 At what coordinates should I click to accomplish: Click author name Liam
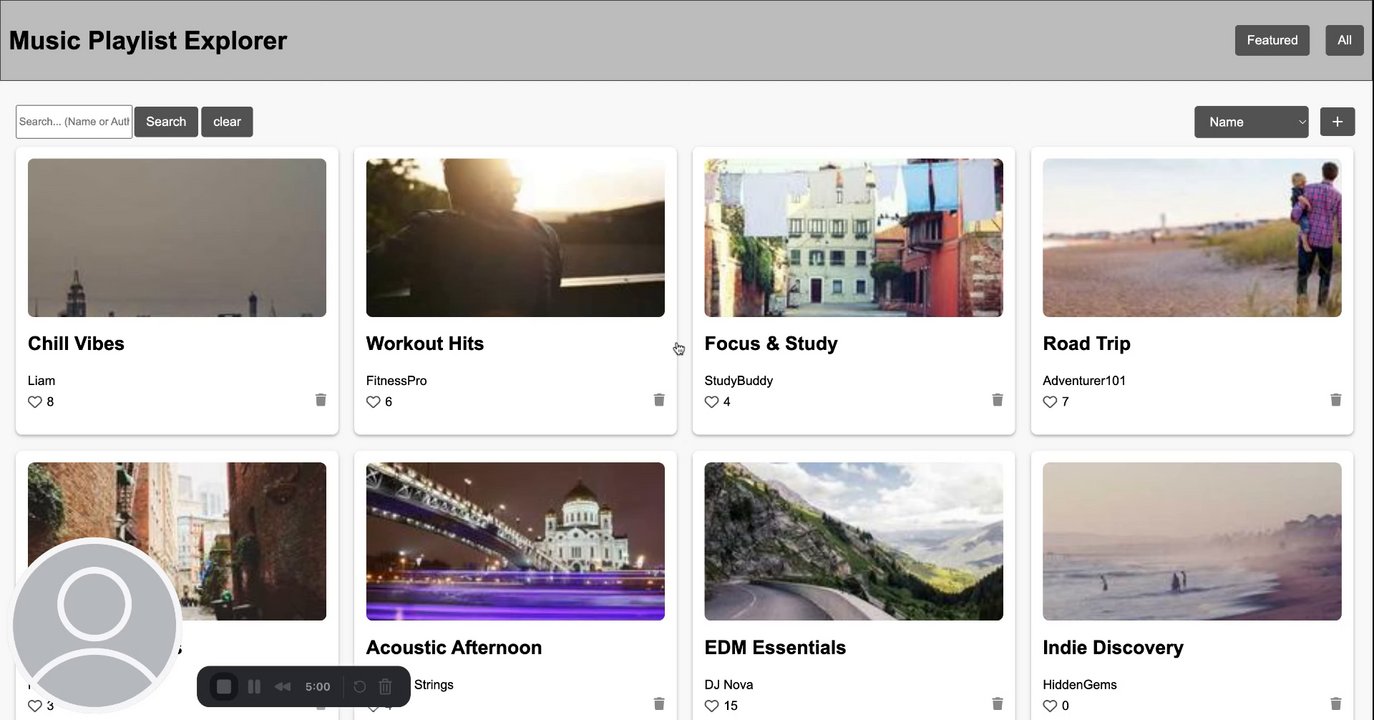point(42,381)
